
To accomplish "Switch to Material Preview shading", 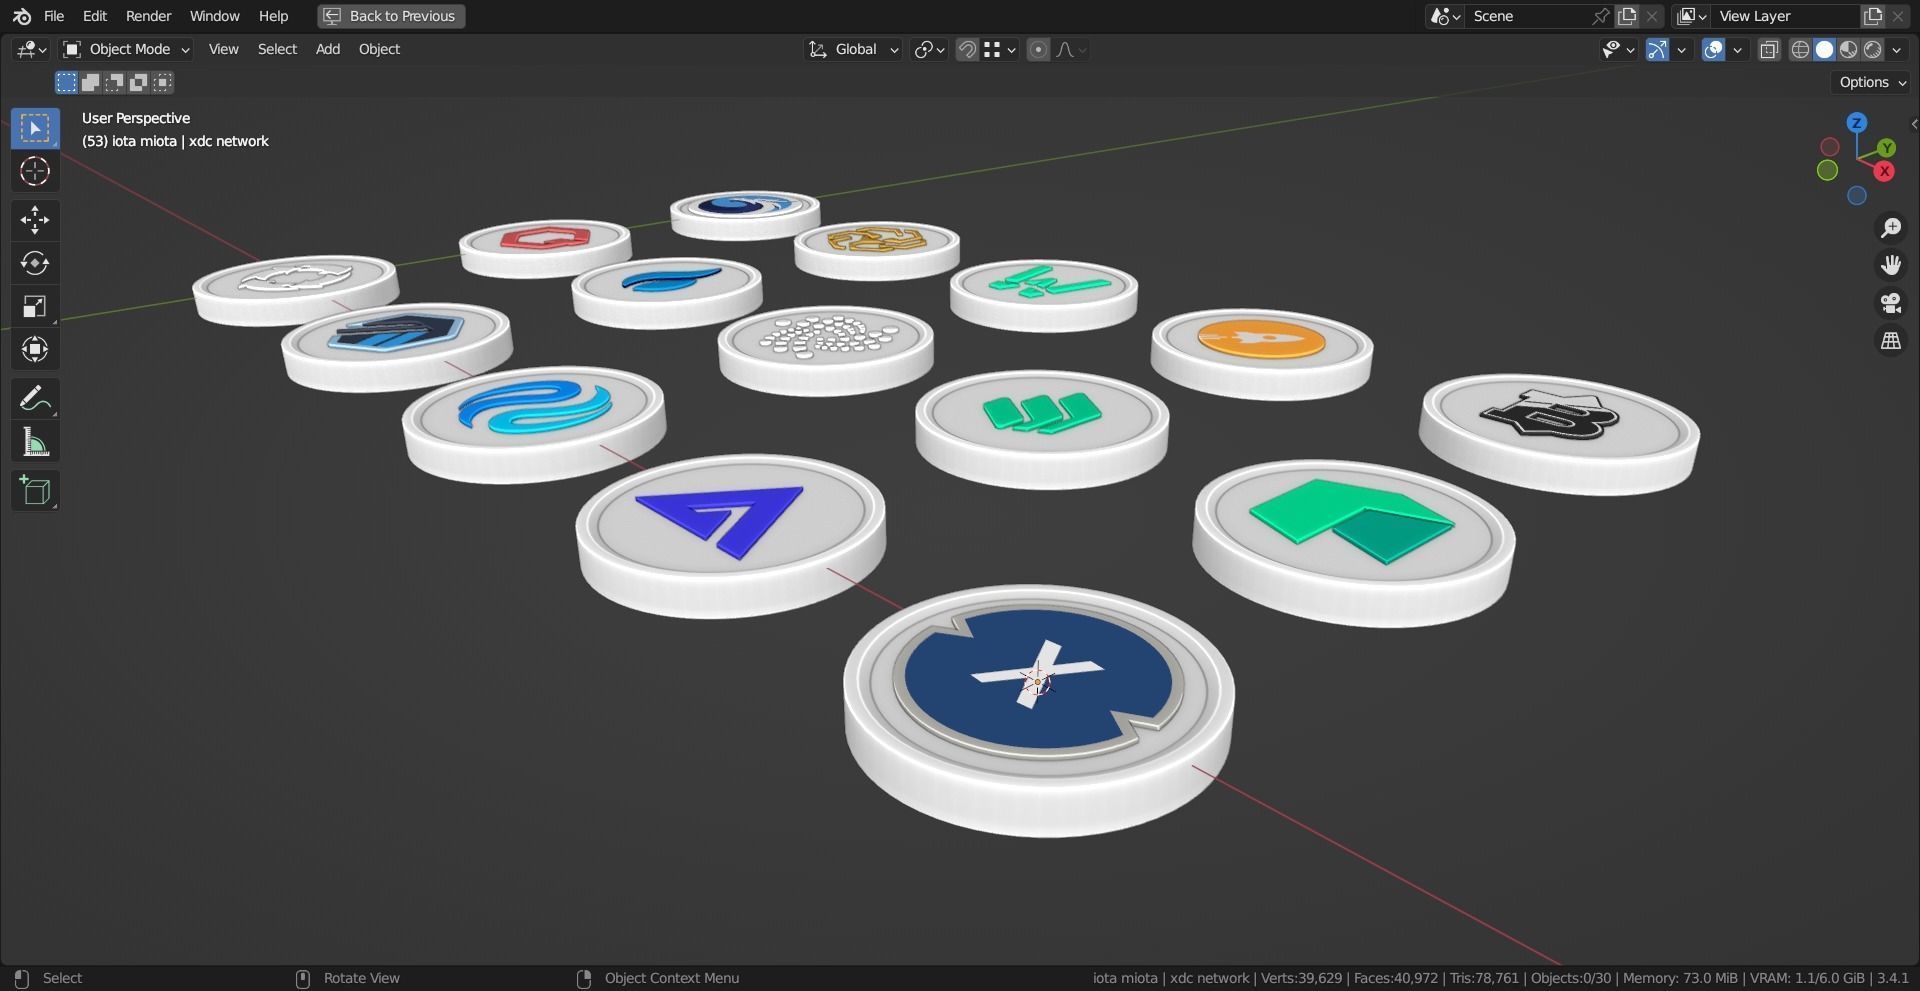I will pos(1848,49).
